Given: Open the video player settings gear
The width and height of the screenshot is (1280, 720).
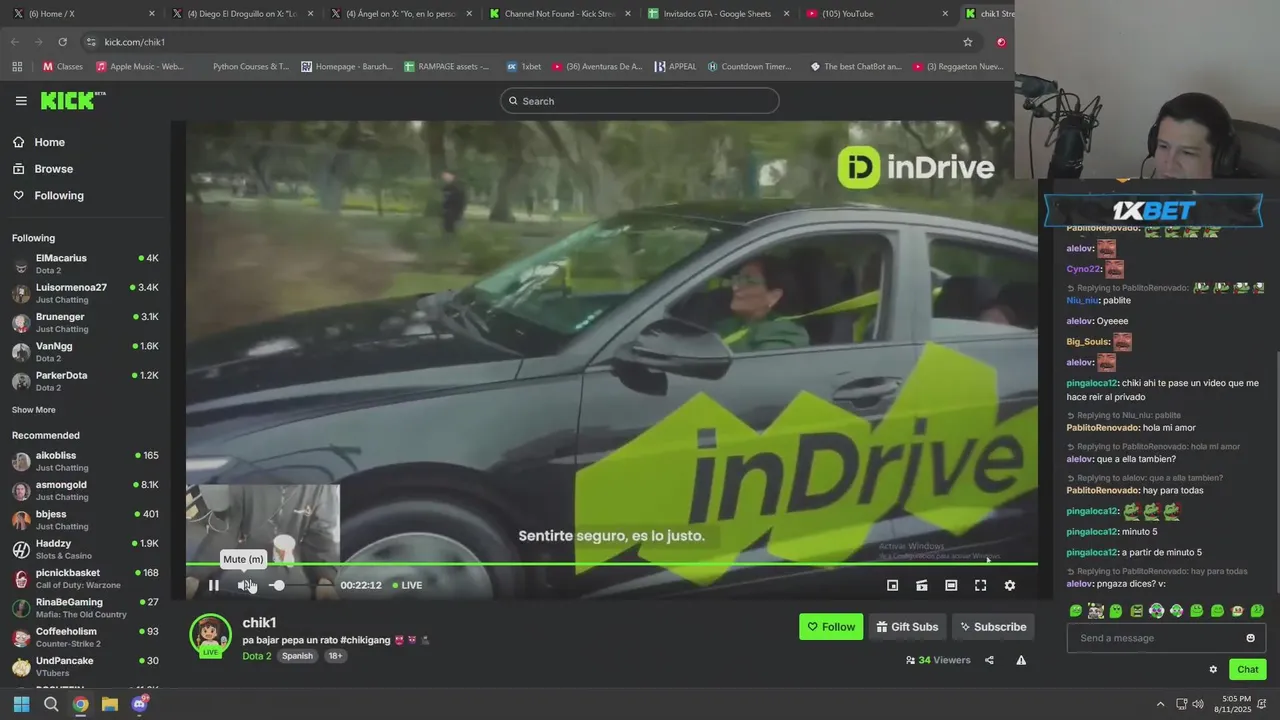Looking at the screenshot, I should click(x=1010, y=585).
